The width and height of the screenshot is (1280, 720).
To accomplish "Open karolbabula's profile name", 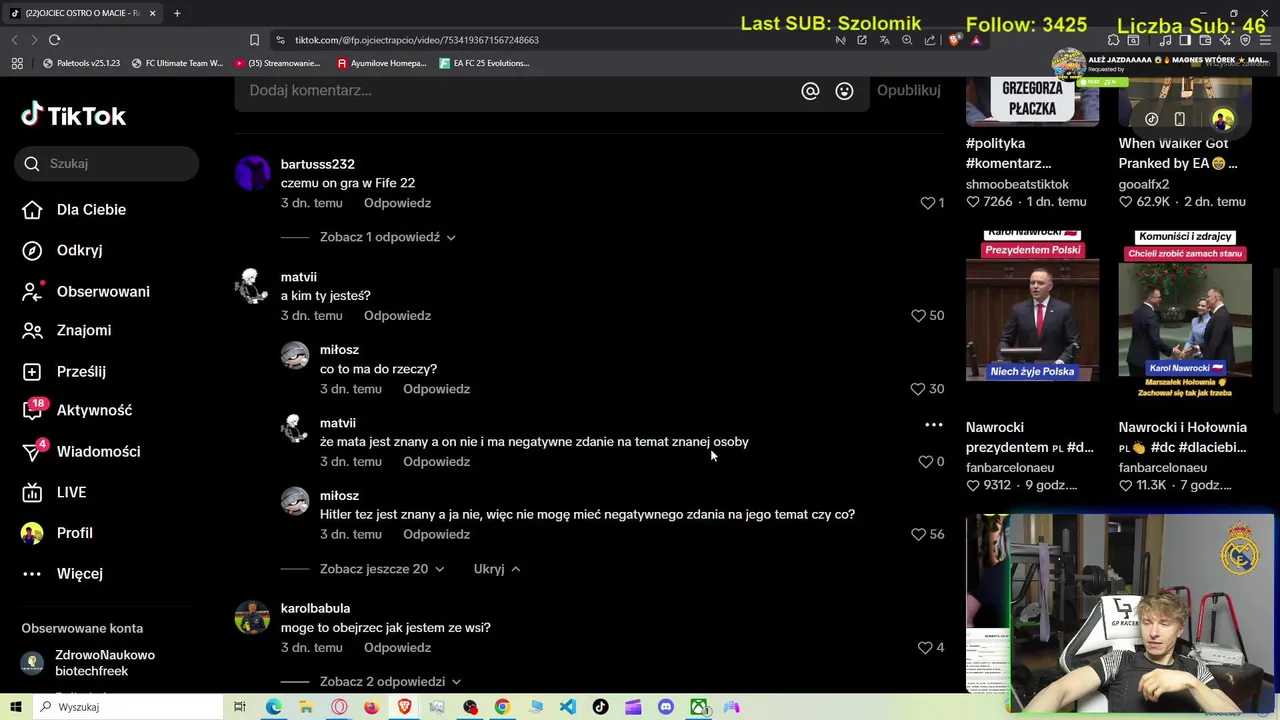I will click(315, 608).
